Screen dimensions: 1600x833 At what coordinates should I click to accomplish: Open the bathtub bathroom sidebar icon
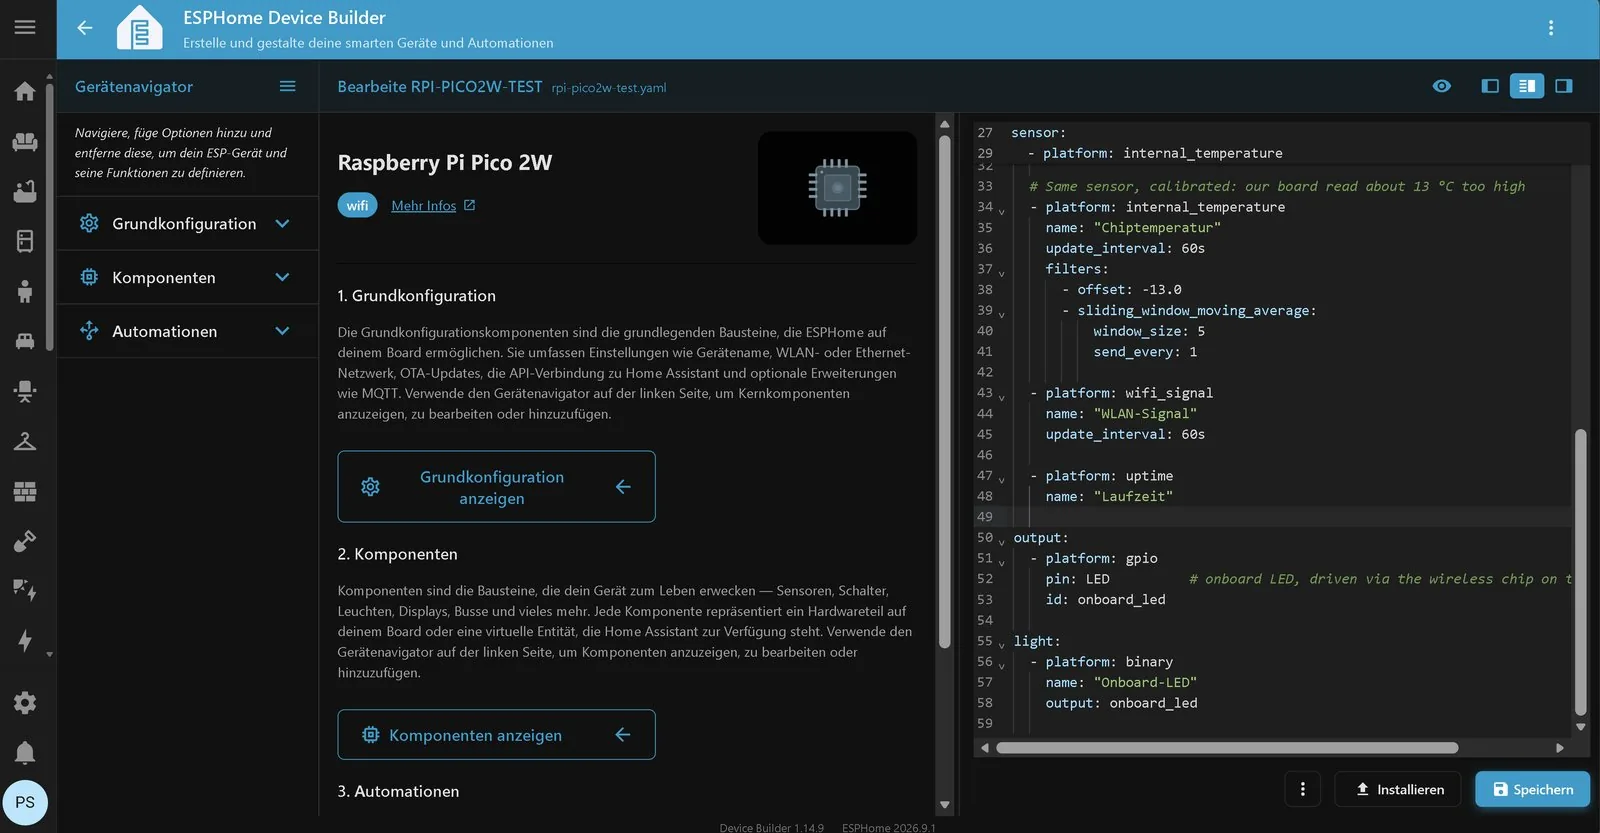pyautogui.click(x=25, y=191)
